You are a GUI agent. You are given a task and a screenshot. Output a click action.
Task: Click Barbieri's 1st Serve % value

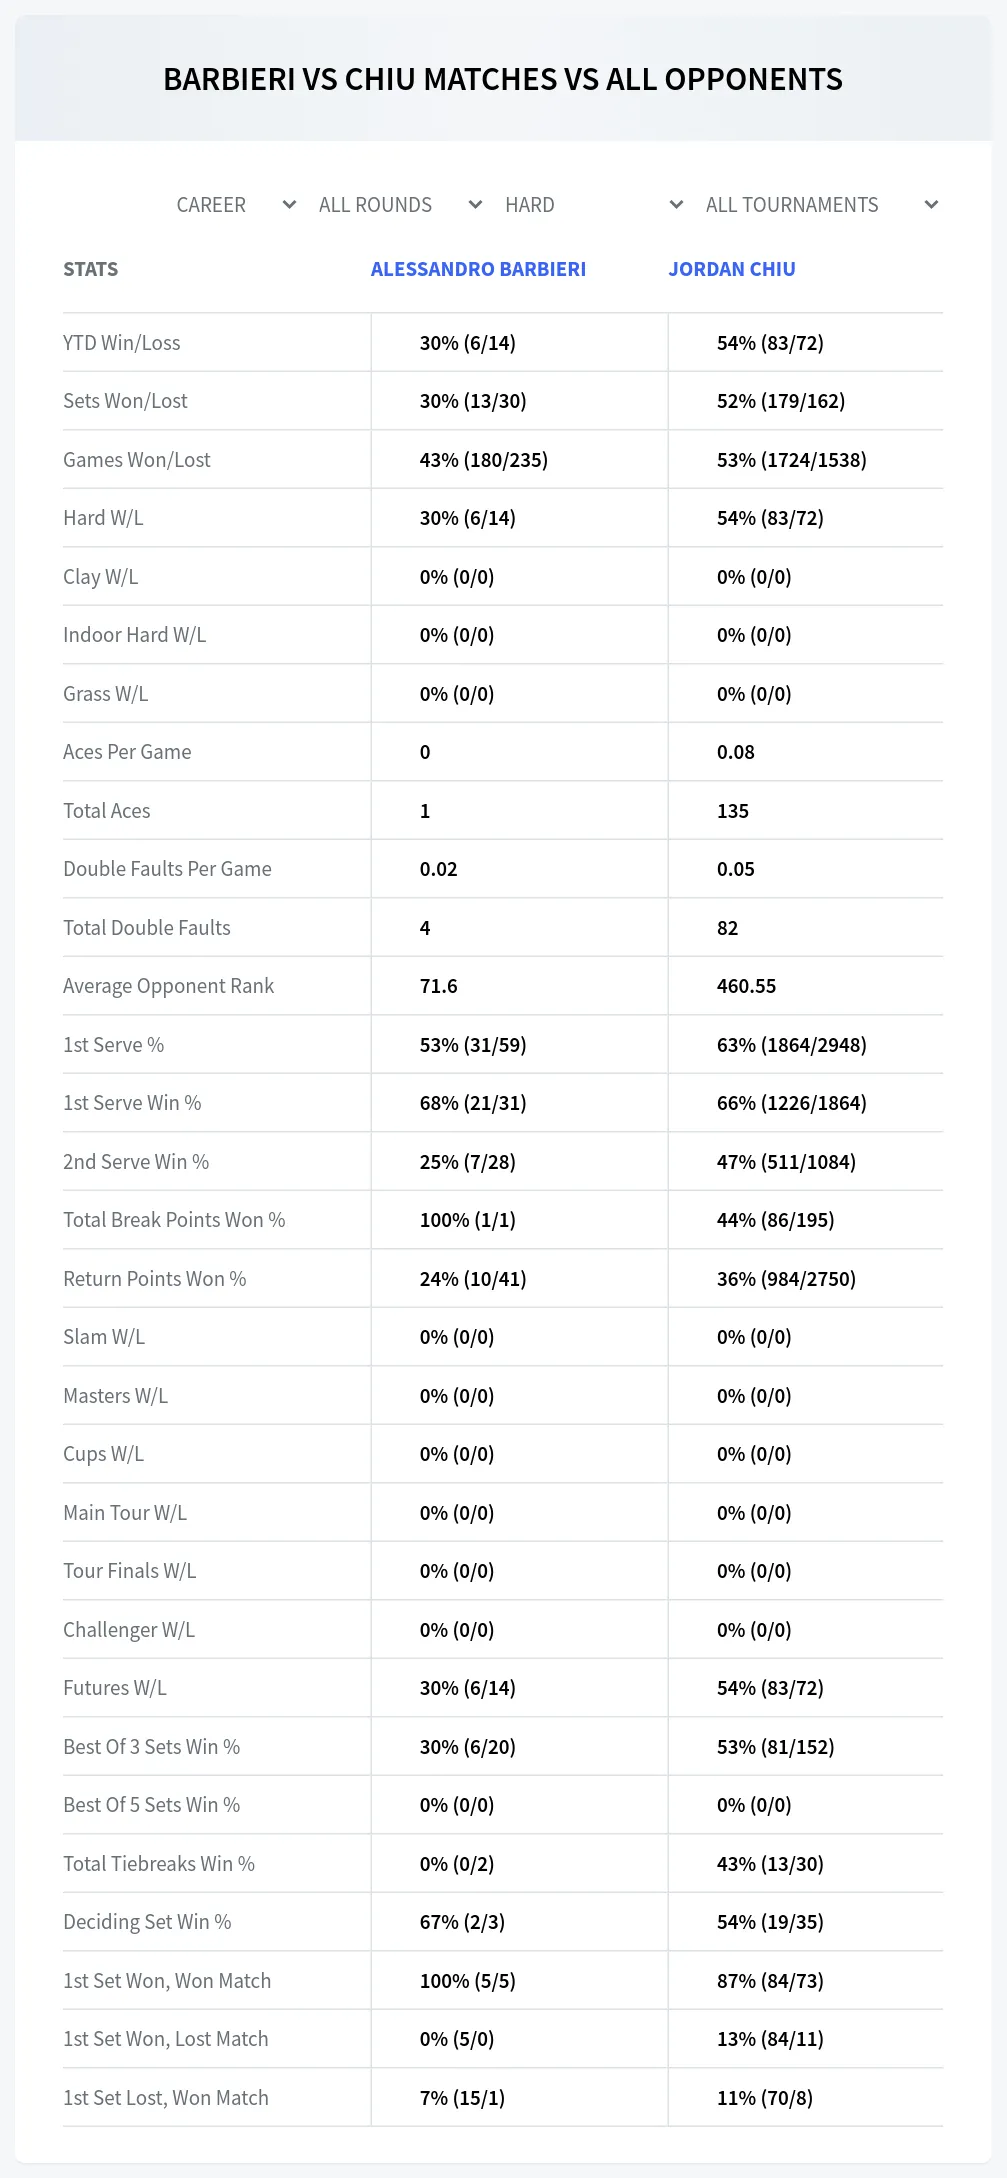pyautogui.click(x=473, y=1045)
